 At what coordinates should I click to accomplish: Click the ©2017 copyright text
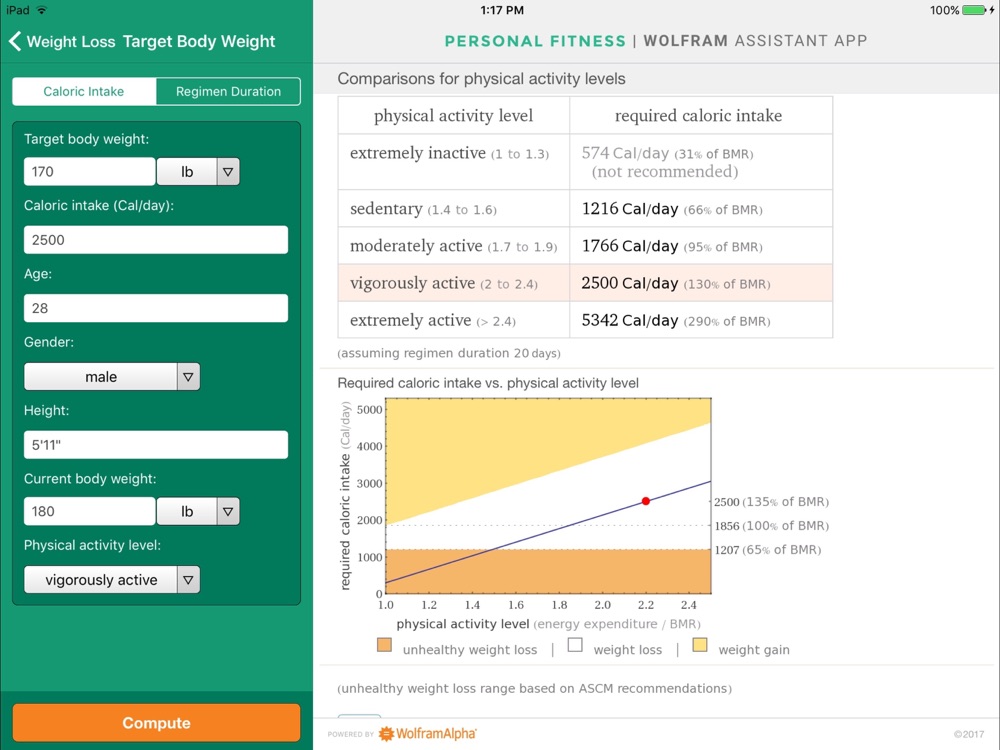click(x=969, y=734)
